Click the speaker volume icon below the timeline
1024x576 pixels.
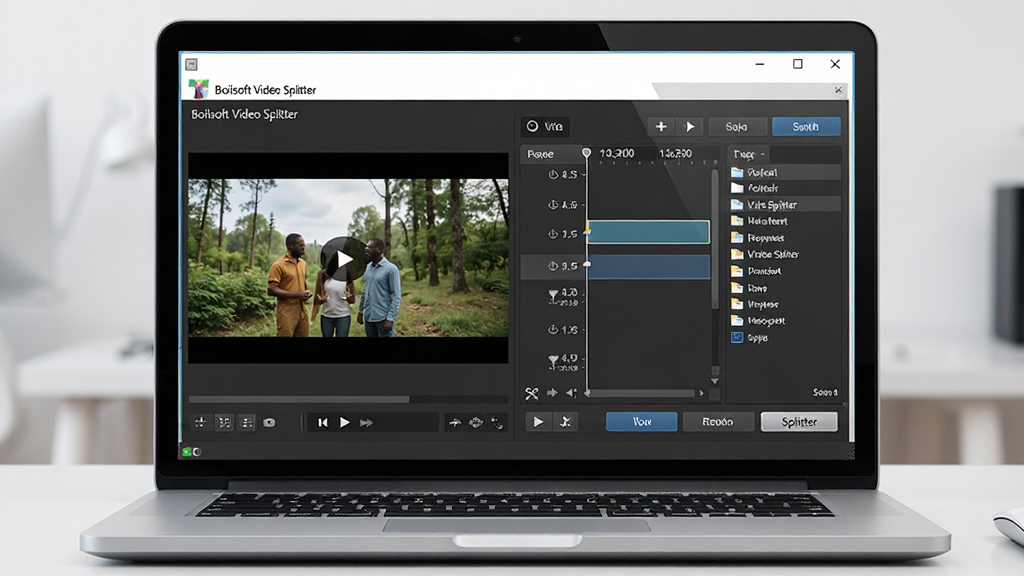[x=571, y=392]
